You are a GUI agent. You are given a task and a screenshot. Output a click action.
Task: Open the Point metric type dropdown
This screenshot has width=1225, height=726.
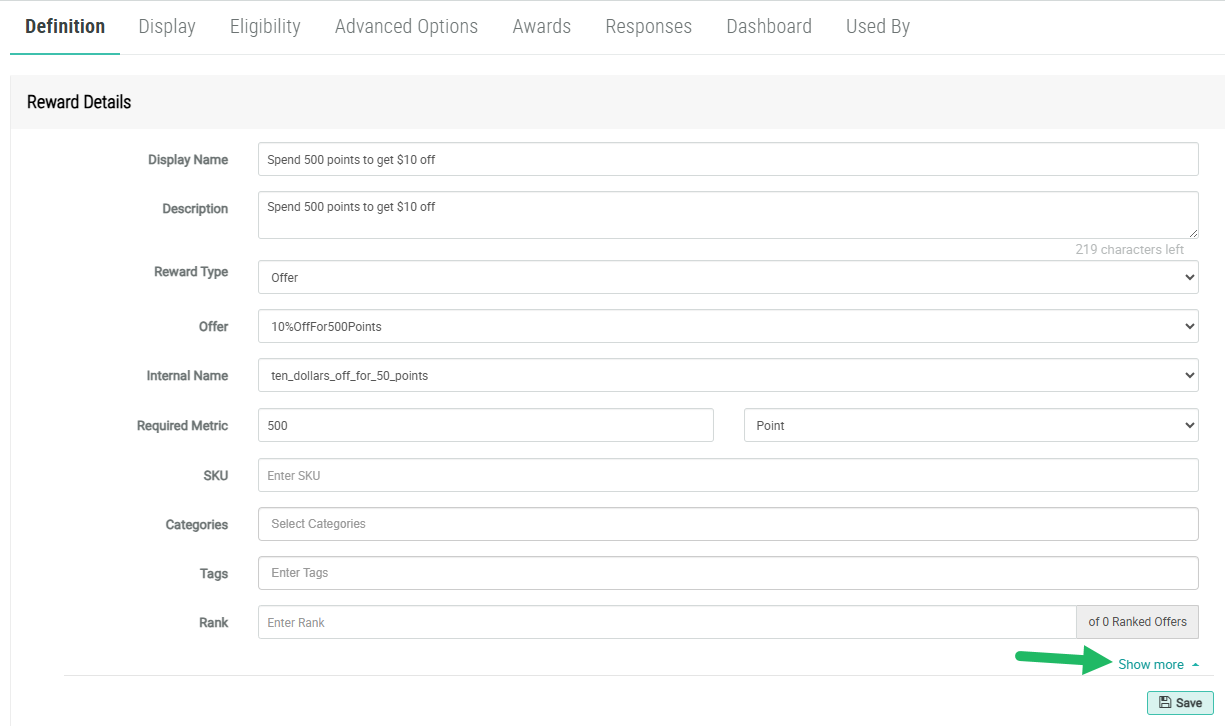click(x=970, y=425)
